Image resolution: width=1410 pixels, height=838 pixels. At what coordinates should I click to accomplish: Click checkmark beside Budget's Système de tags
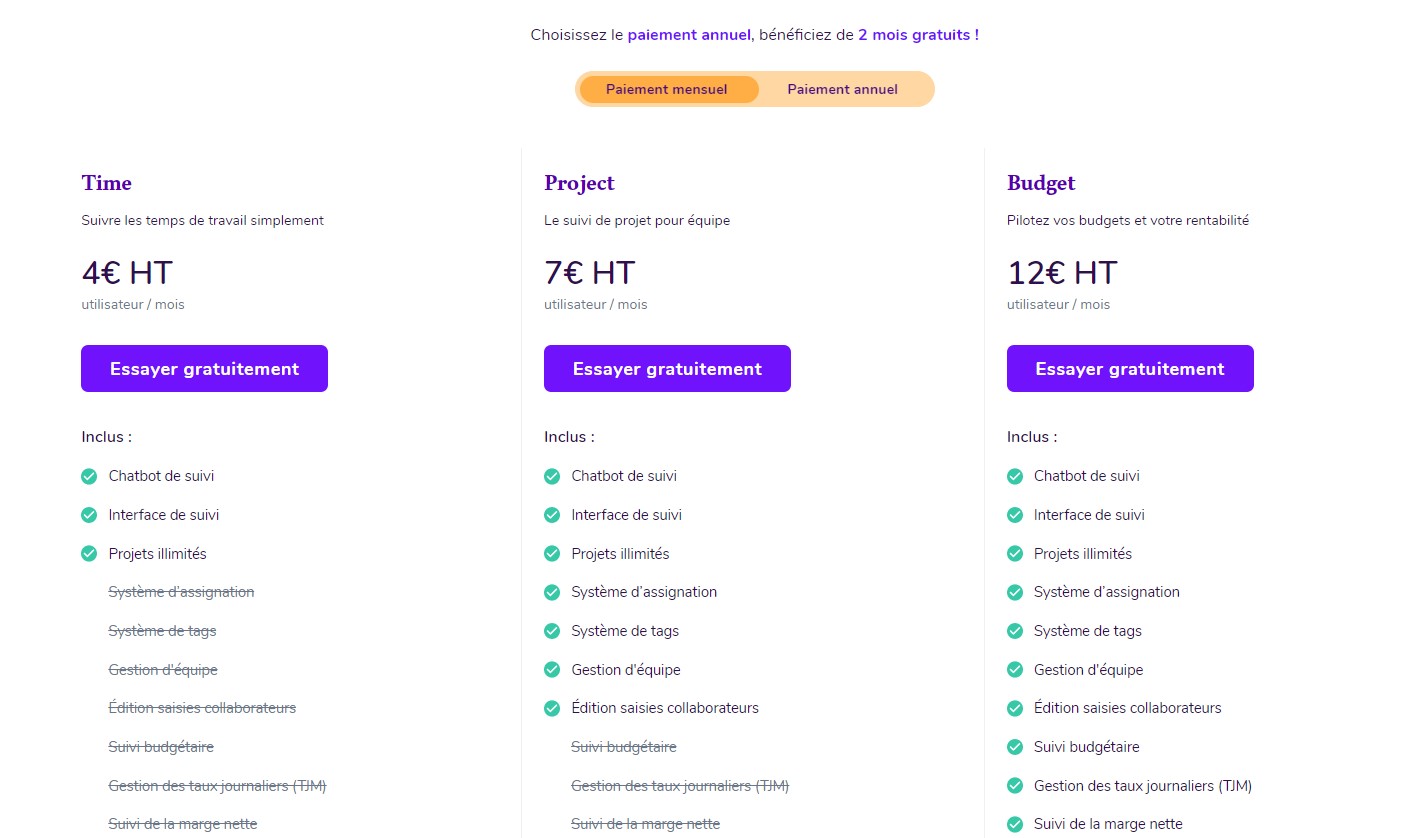tap(1015, 631)
